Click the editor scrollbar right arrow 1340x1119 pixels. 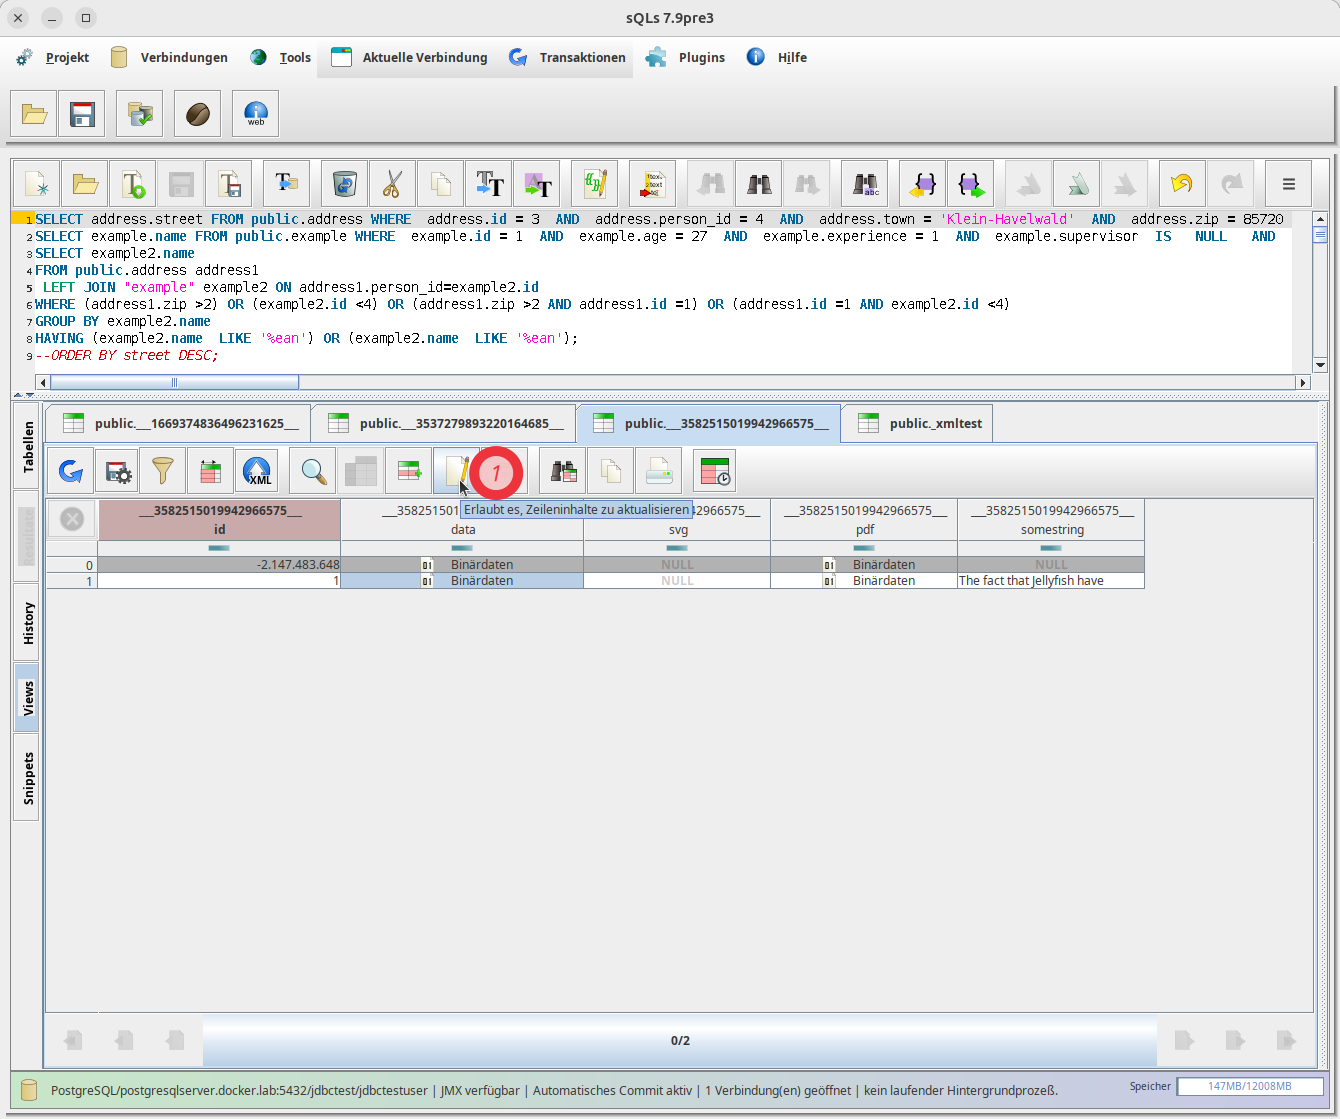click(x=1302, y=382)
